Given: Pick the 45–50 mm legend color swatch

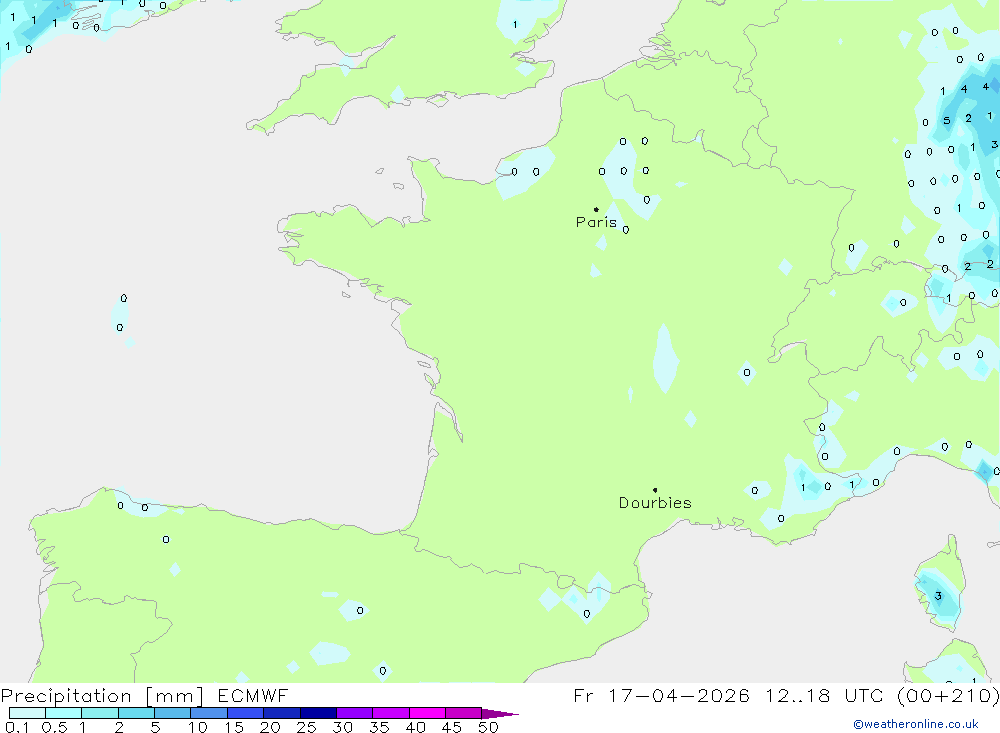Looking at the screenshot, I should tap(464, 713).
